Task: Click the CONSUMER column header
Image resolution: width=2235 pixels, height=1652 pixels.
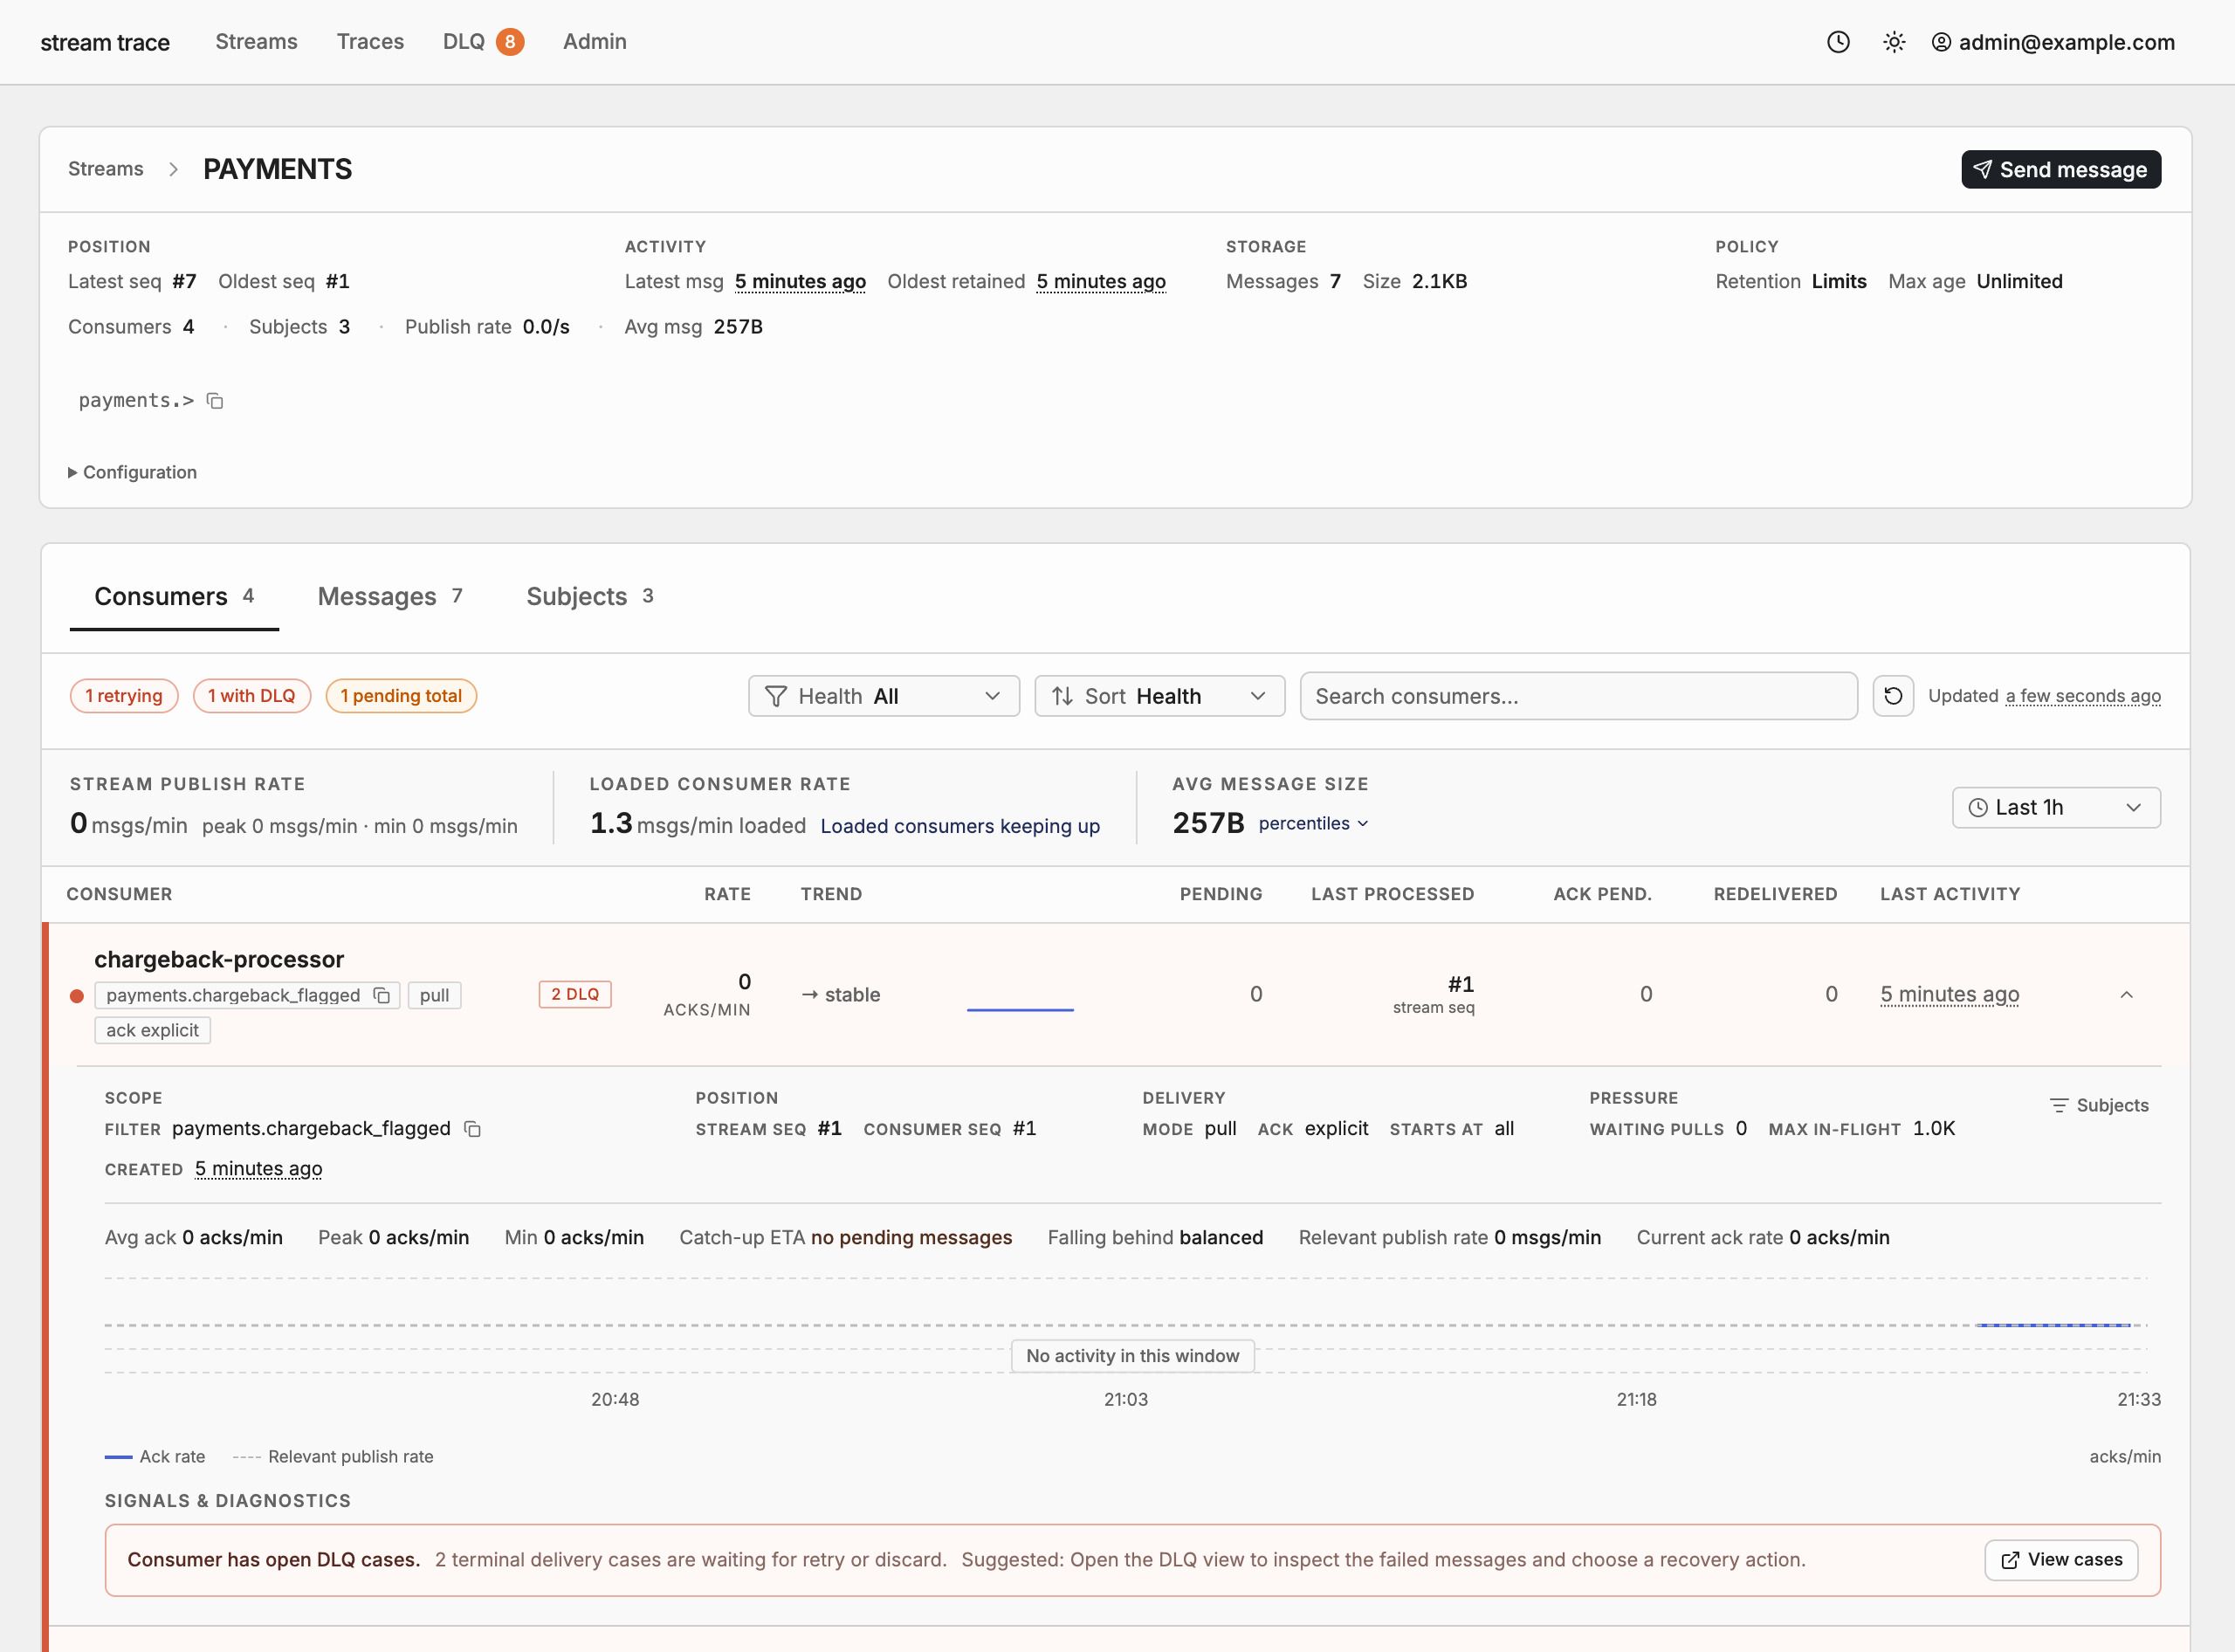Action: tap(119, 895)
